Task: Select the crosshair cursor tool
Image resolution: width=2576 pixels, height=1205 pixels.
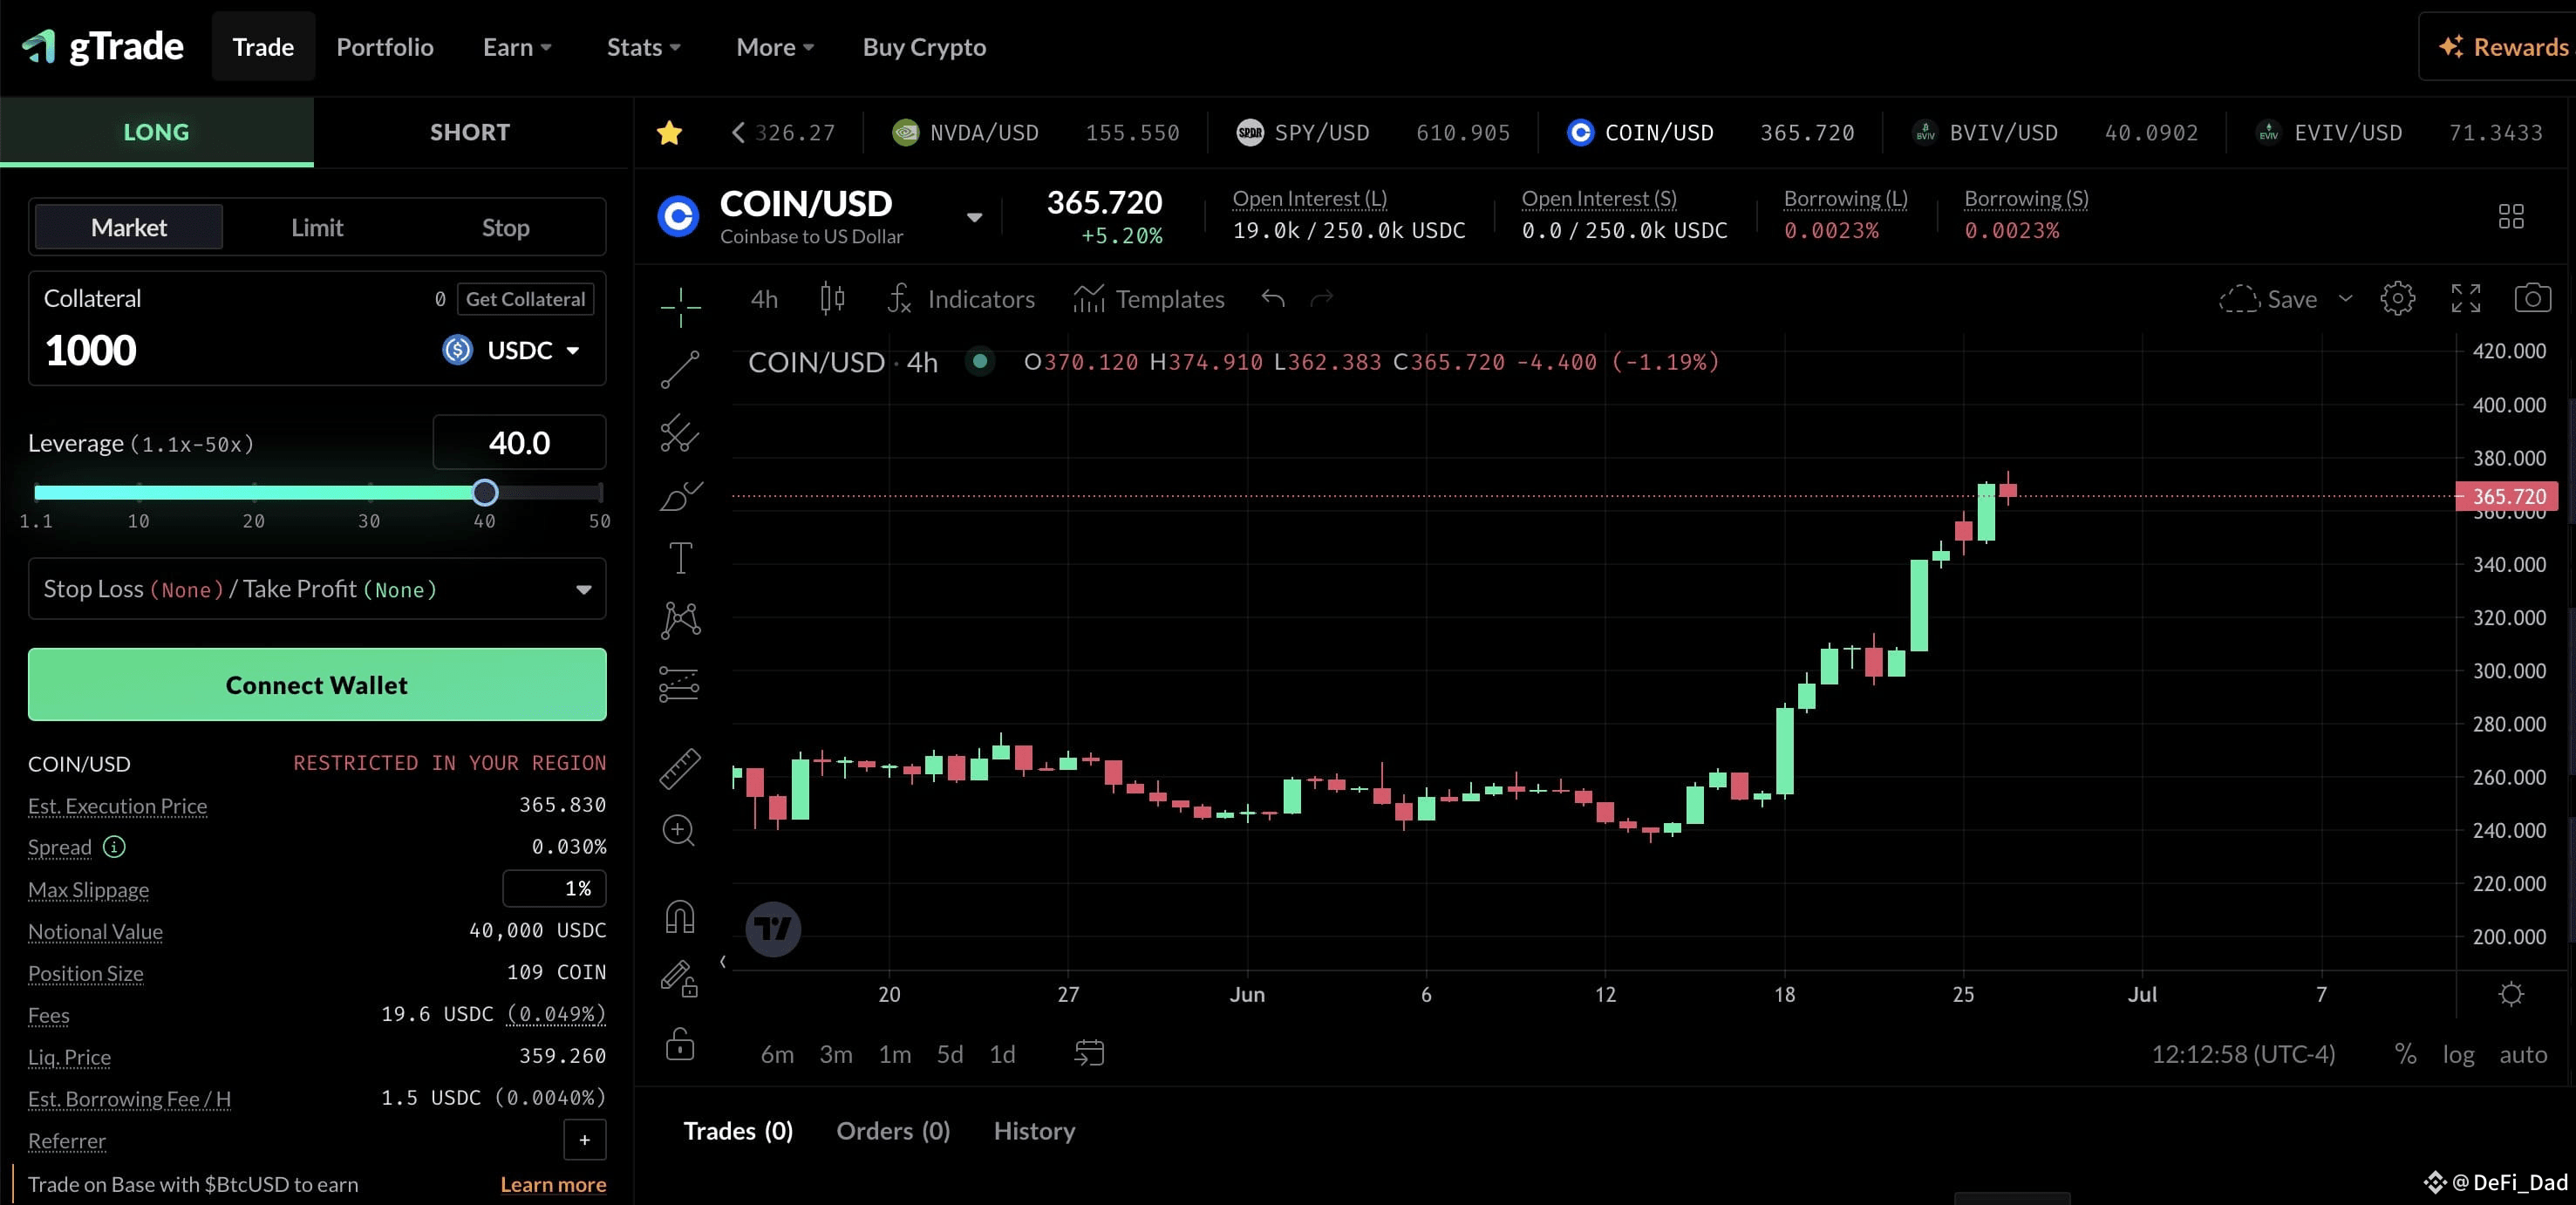Action: [x=680, y=306]
